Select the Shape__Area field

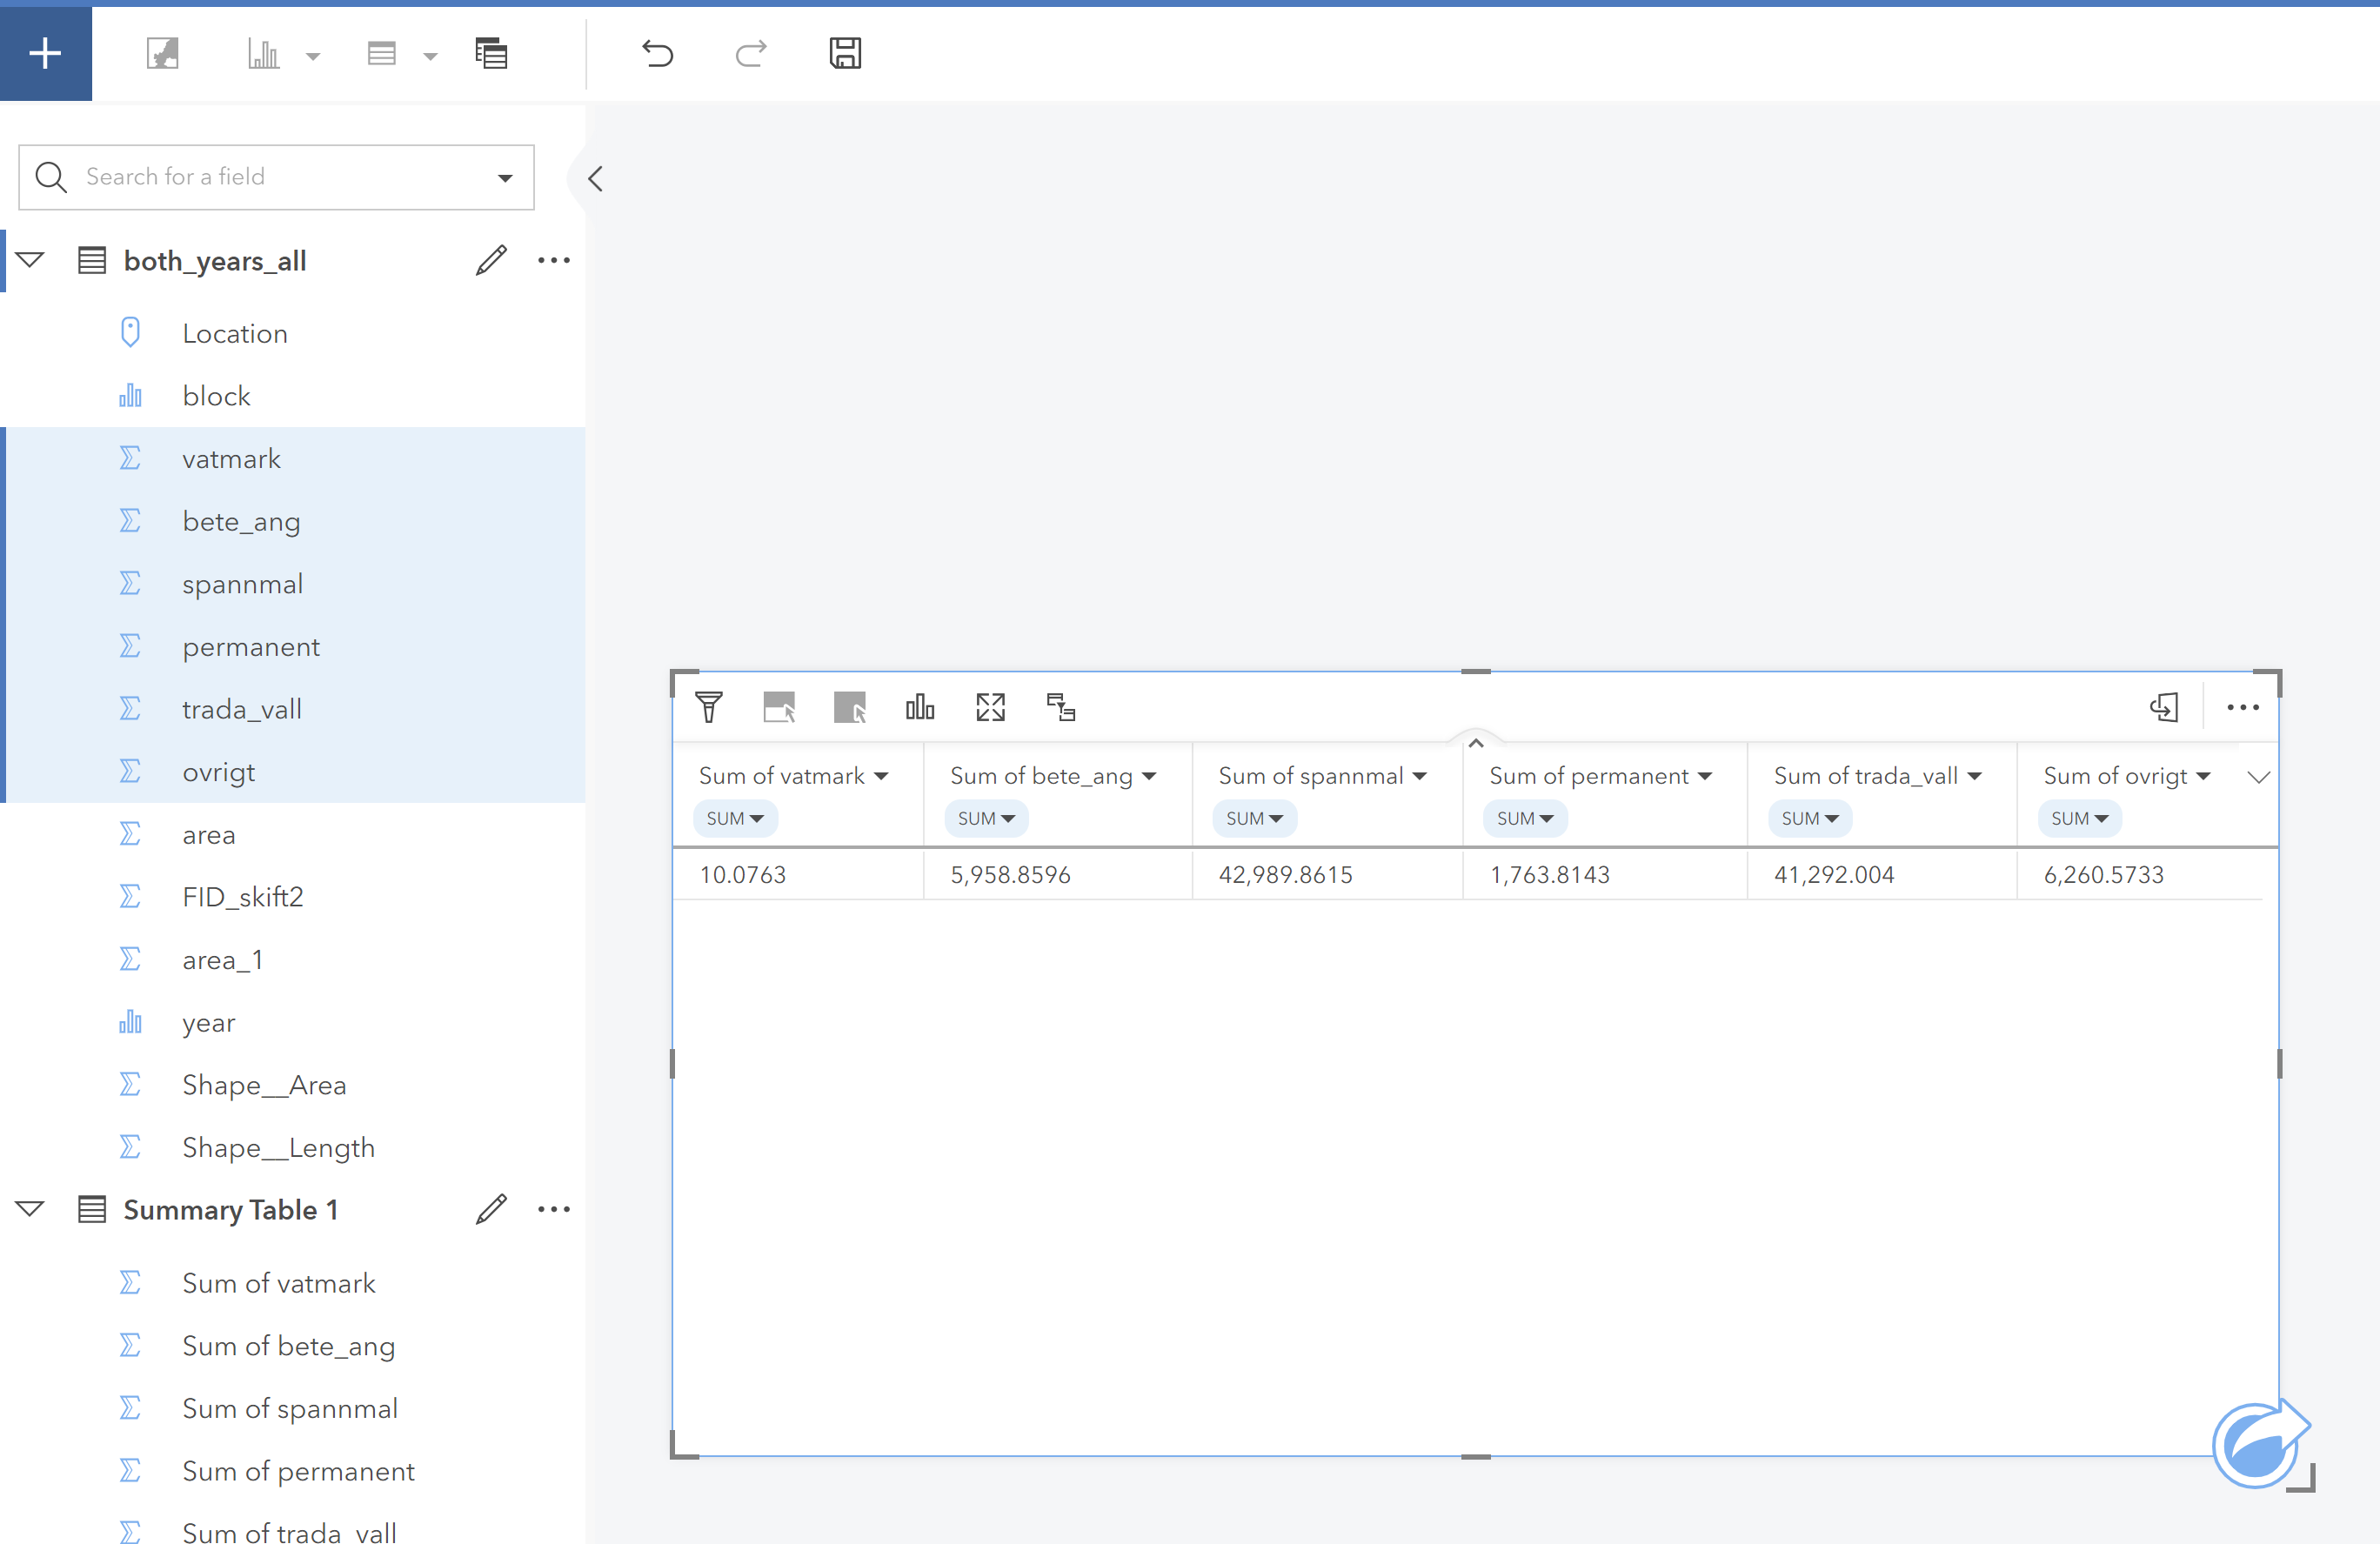pos(264,1084)
